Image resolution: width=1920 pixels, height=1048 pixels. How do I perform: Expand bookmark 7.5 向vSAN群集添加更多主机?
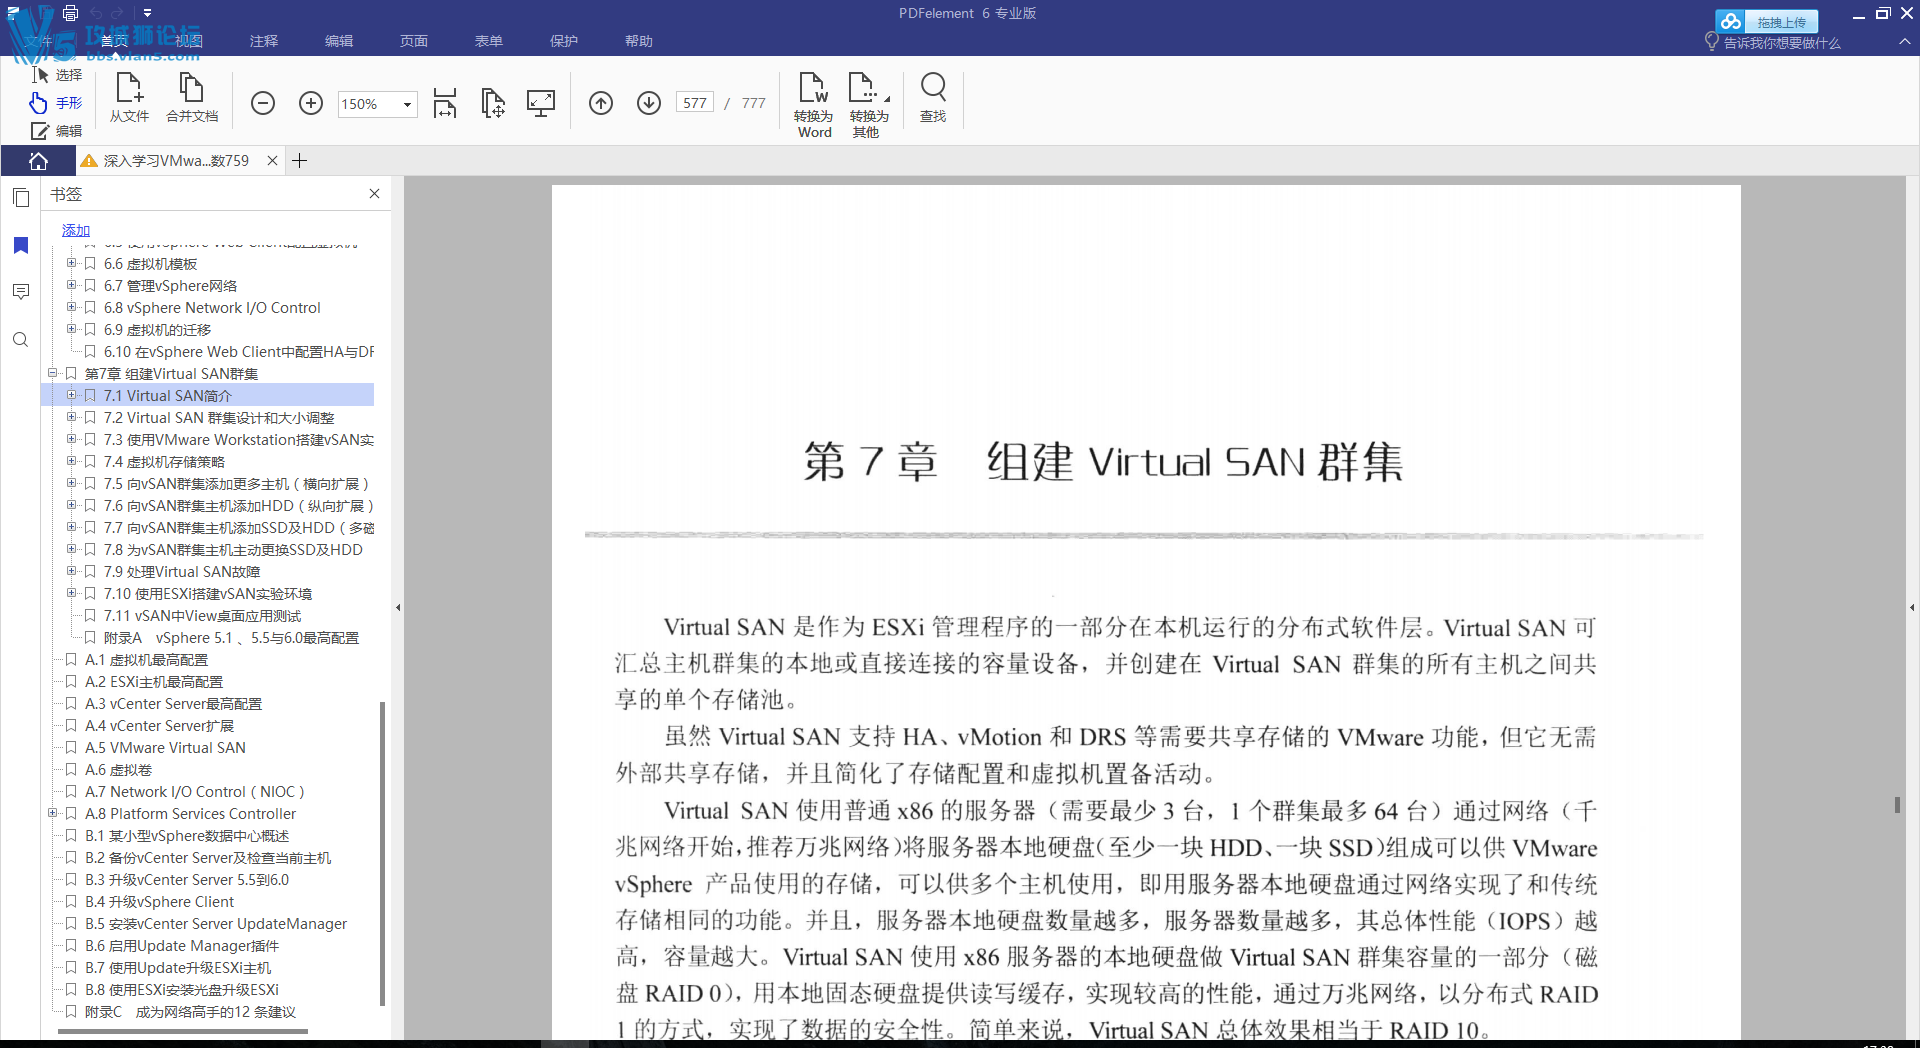(x=71, y=483)
